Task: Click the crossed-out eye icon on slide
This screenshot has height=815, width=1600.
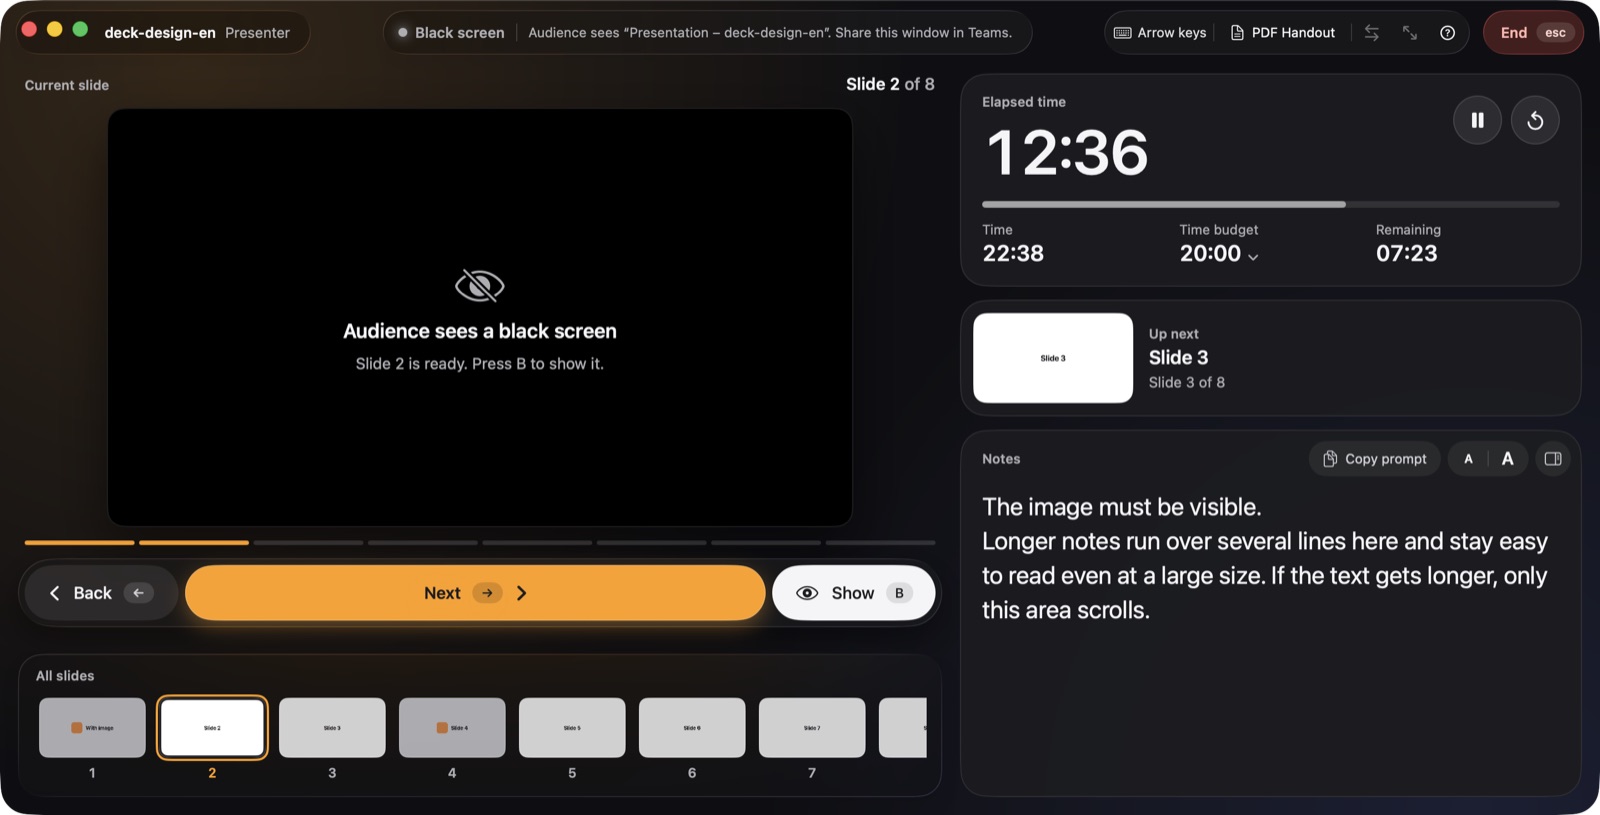Action: coord(480,286)
